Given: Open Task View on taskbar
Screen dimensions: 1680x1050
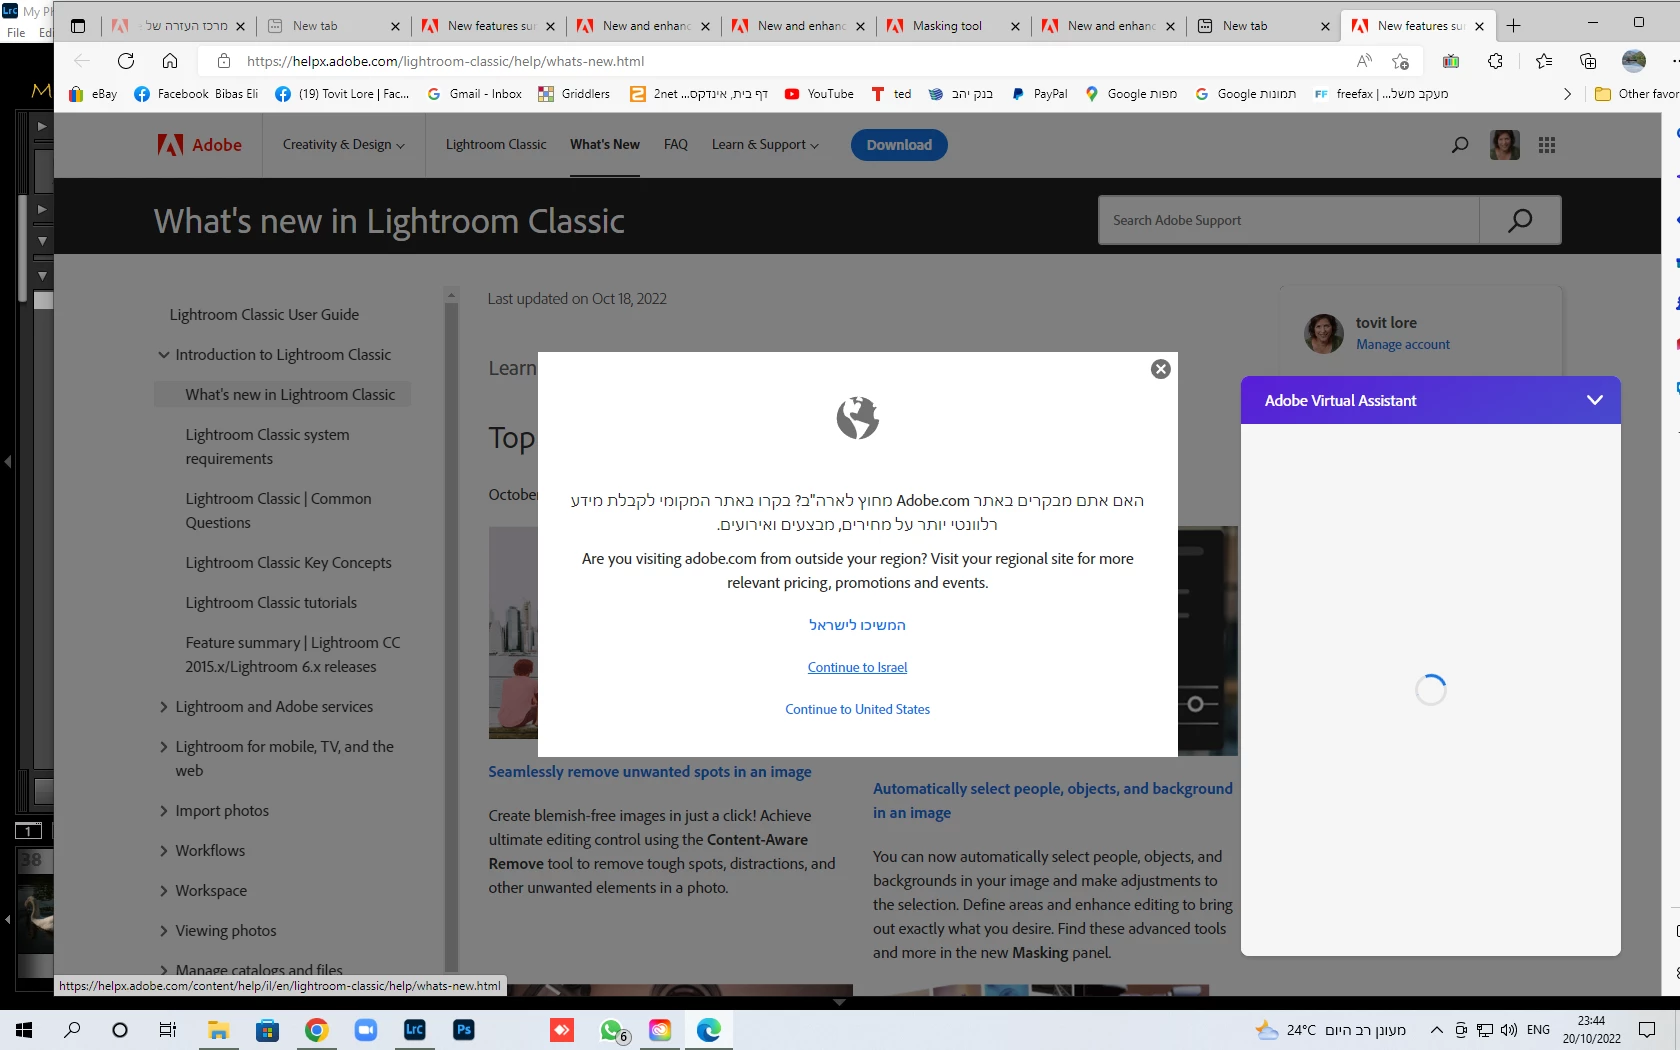Looking at the screenshot, I should [168, 1029].
